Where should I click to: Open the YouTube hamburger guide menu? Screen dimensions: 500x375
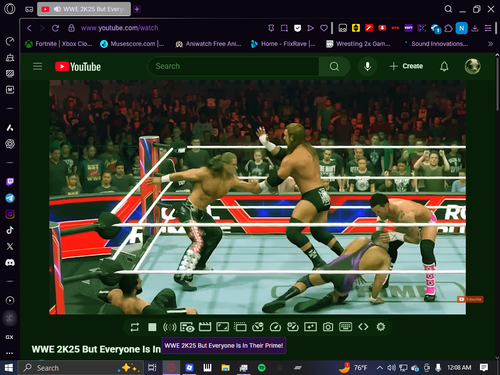click(x=37, y=66)
